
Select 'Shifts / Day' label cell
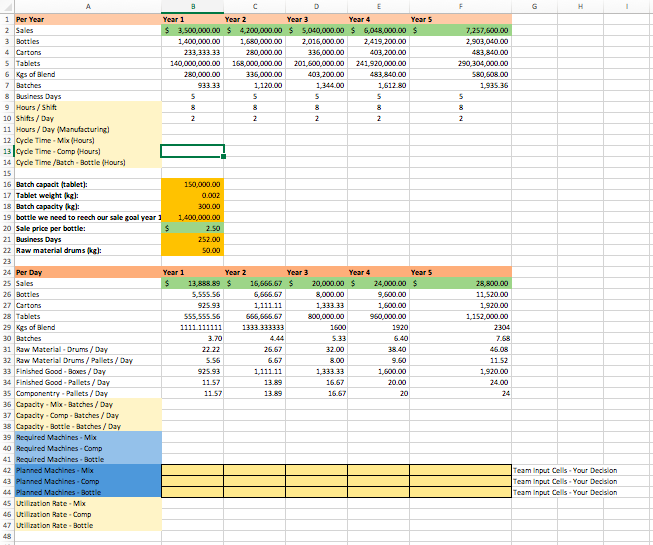[x=88, y=118]
